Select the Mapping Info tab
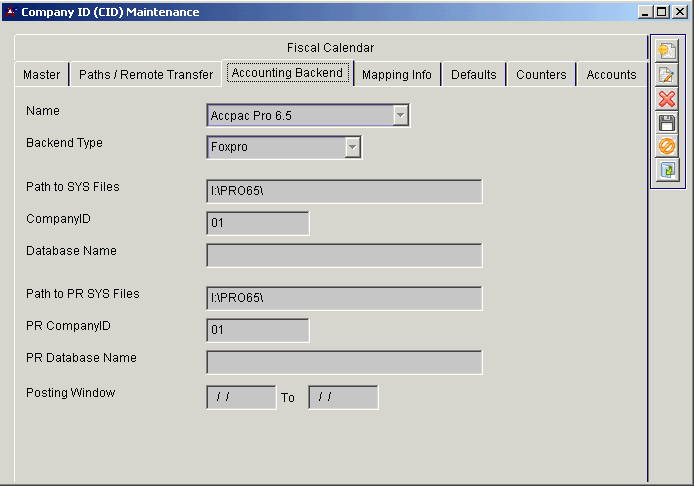694x486 pixels. point(397,75)
